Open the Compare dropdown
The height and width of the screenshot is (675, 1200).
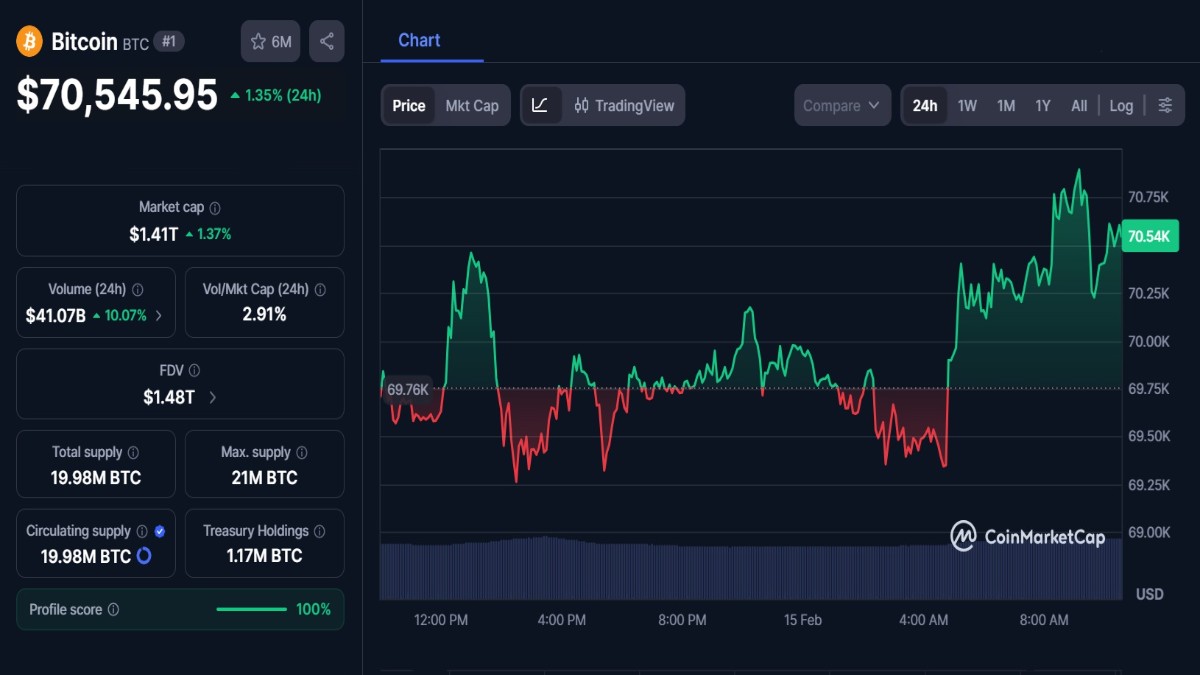[x=841, y=104]
